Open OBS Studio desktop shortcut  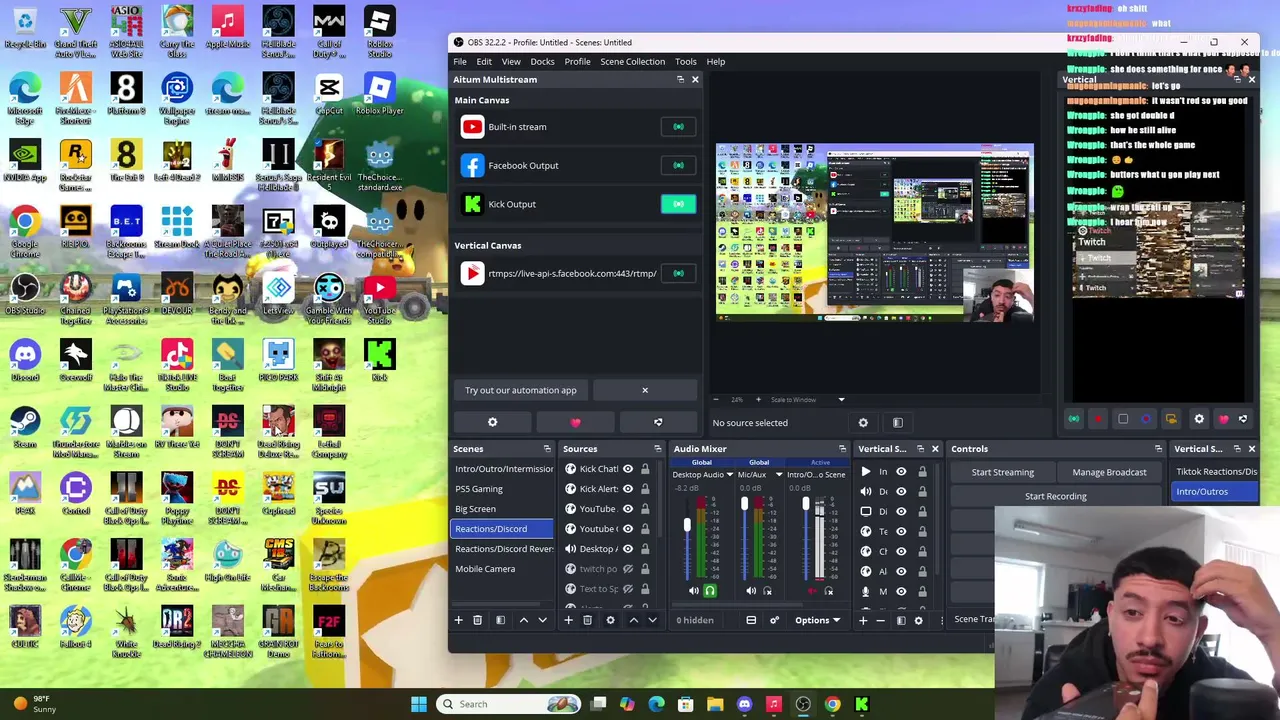click(25, 295)
